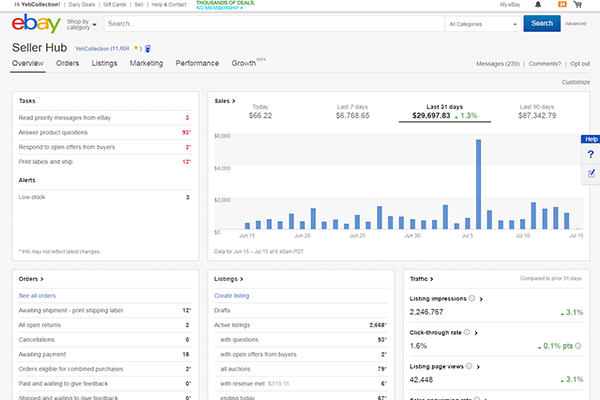The width and height of the screenshot is (600, 400).
Task: Expand the Listings section header
Action: click(228, 279)
